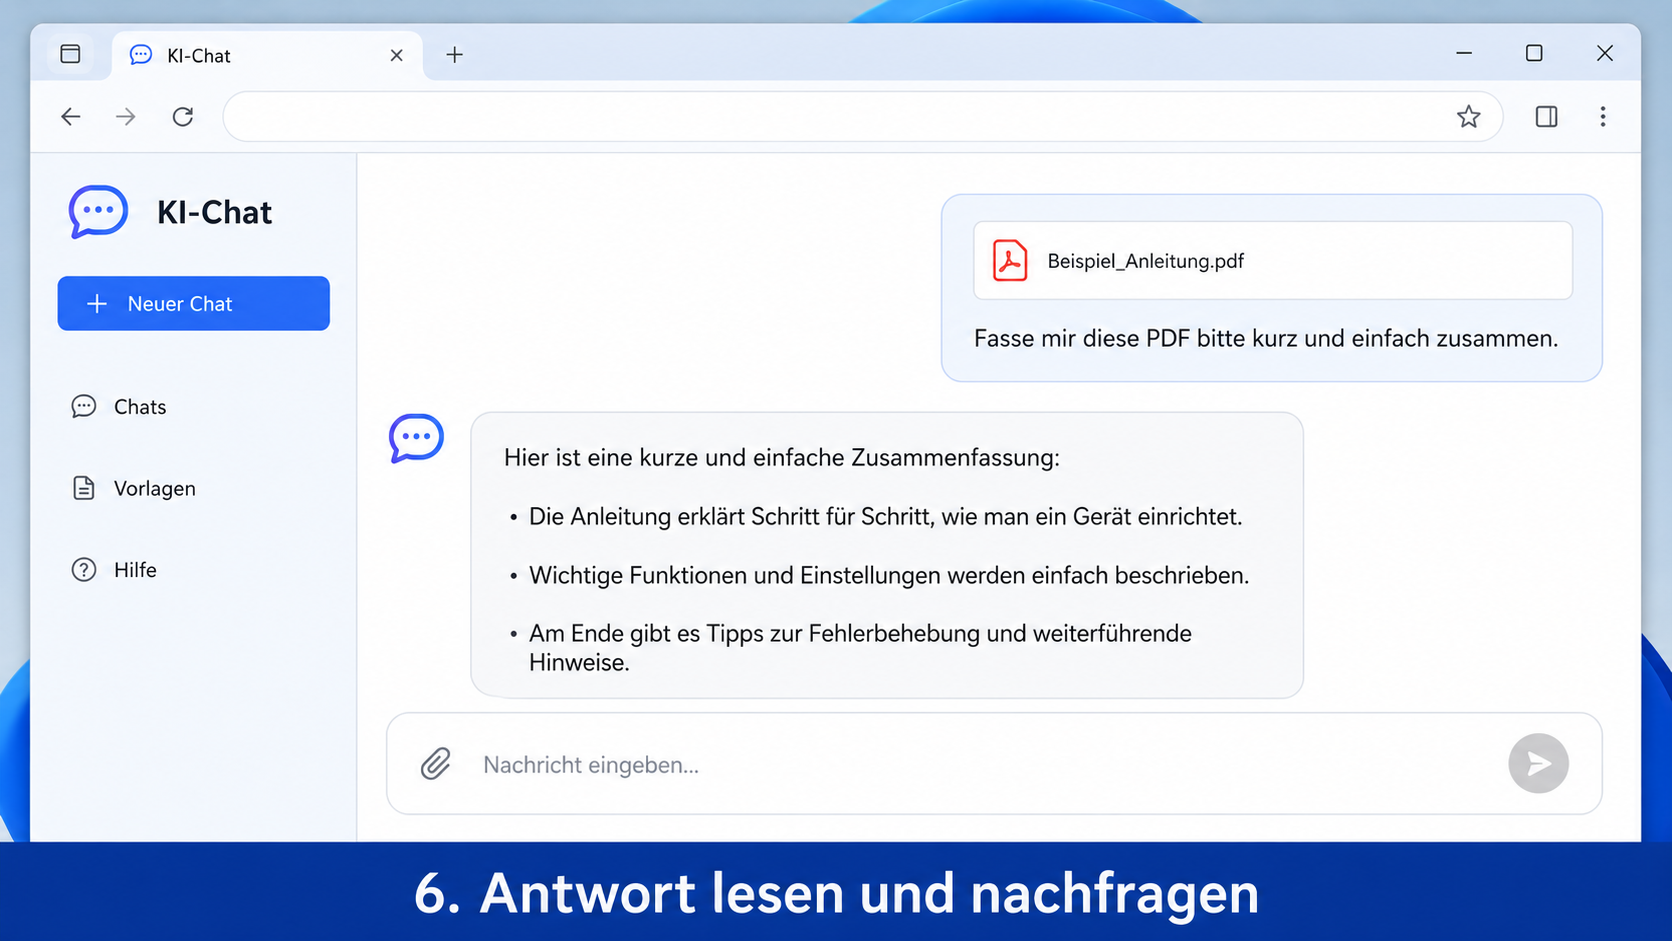Go back with browser back arrow
Viewport: 1672px width, 941px height.
click(70, 116)
